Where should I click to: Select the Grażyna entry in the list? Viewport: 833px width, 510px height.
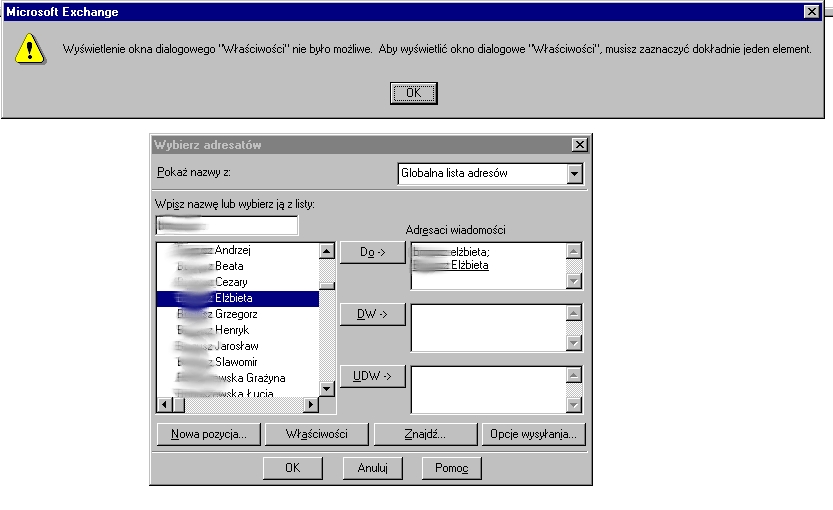click(237, 378)
